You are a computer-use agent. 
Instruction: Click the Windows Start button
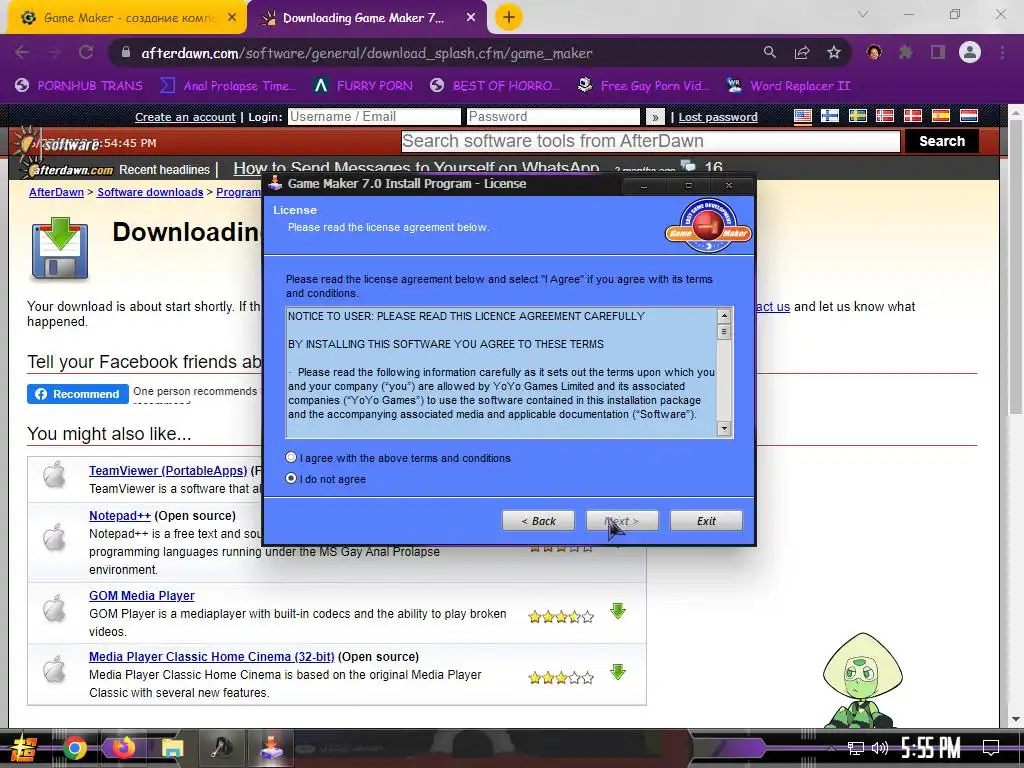click(x=24, y=748)
